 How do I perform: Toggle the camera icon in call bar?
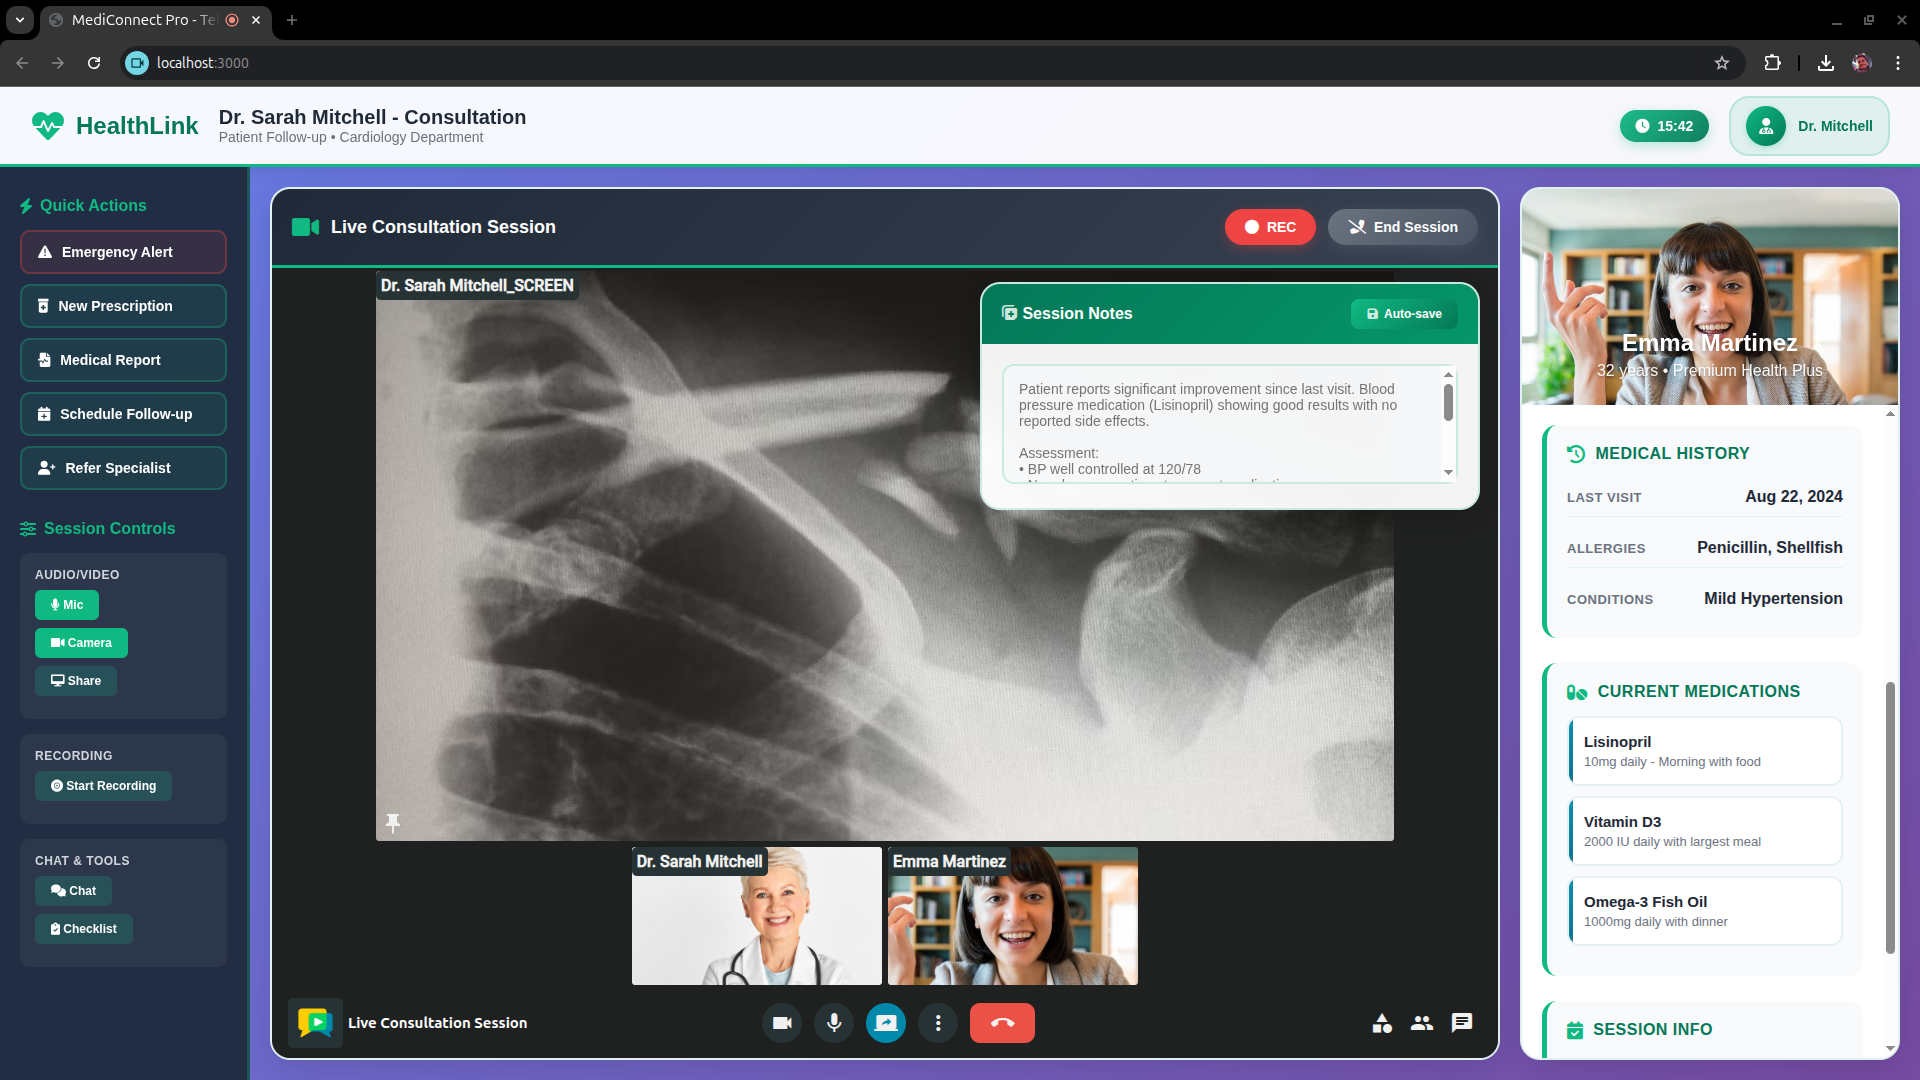pyautogui.click(x=782, y=1023)
